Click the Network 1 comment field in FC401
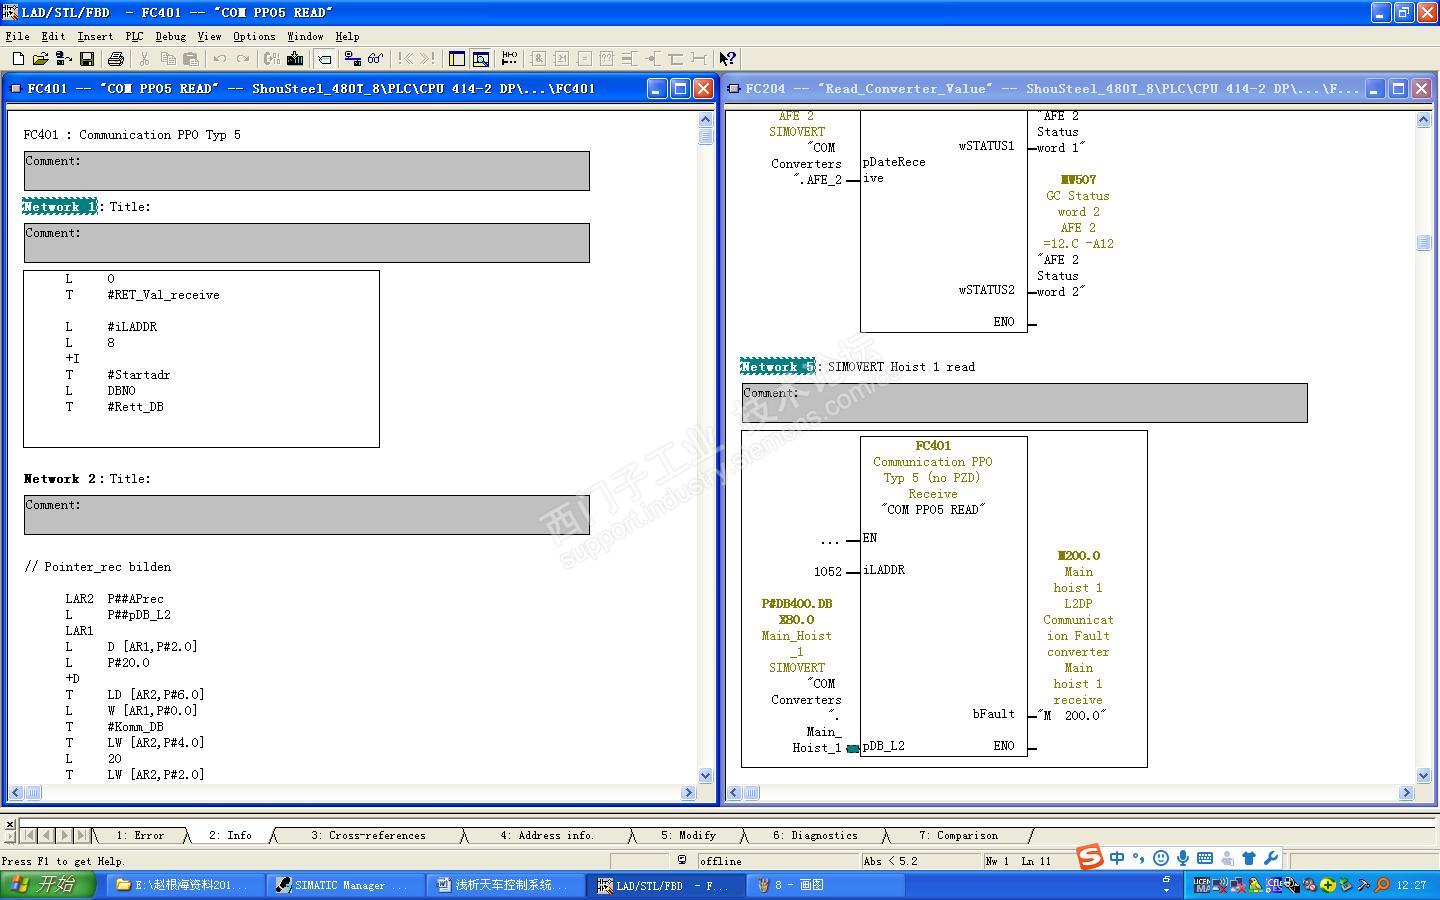 click(x=307, y=243)
